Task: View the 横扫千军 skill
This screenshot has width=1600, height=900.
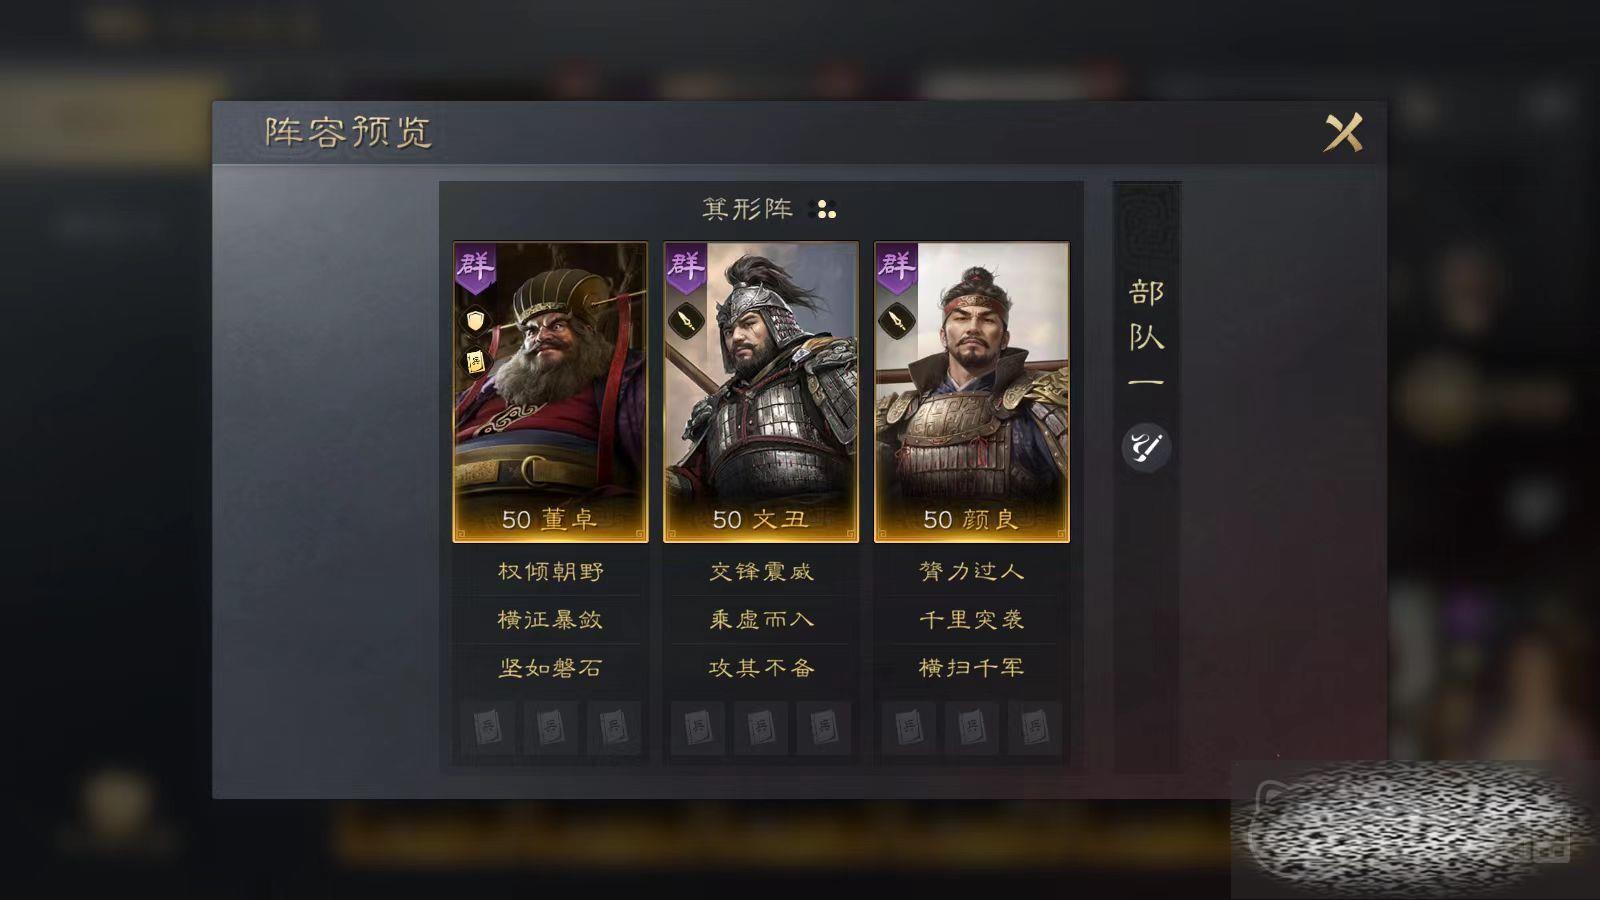Action: pos(972,668)
